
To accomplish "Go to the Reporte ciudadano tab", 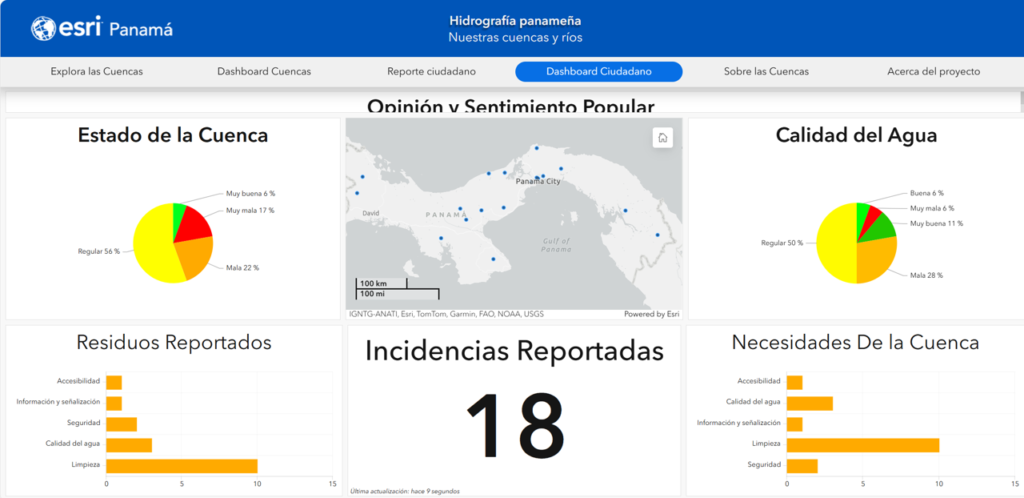I will (x=431, y=72).
